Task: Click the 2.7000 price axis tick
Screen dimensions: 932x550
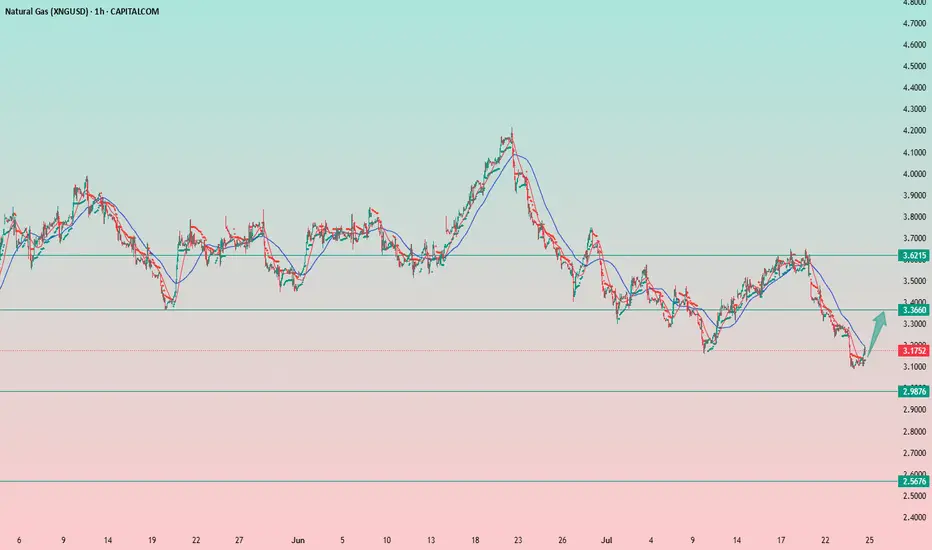Action: point(914,452)
